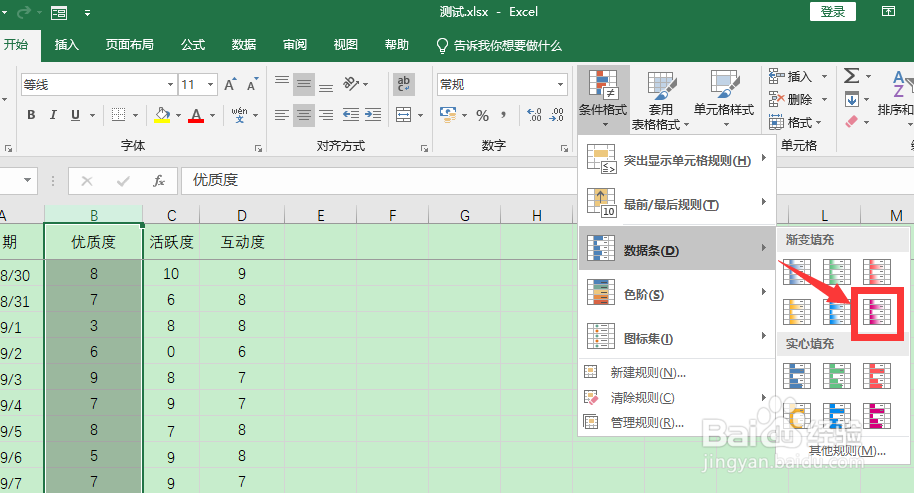Open Format as Table (套用表格格式)

[660, 100]
